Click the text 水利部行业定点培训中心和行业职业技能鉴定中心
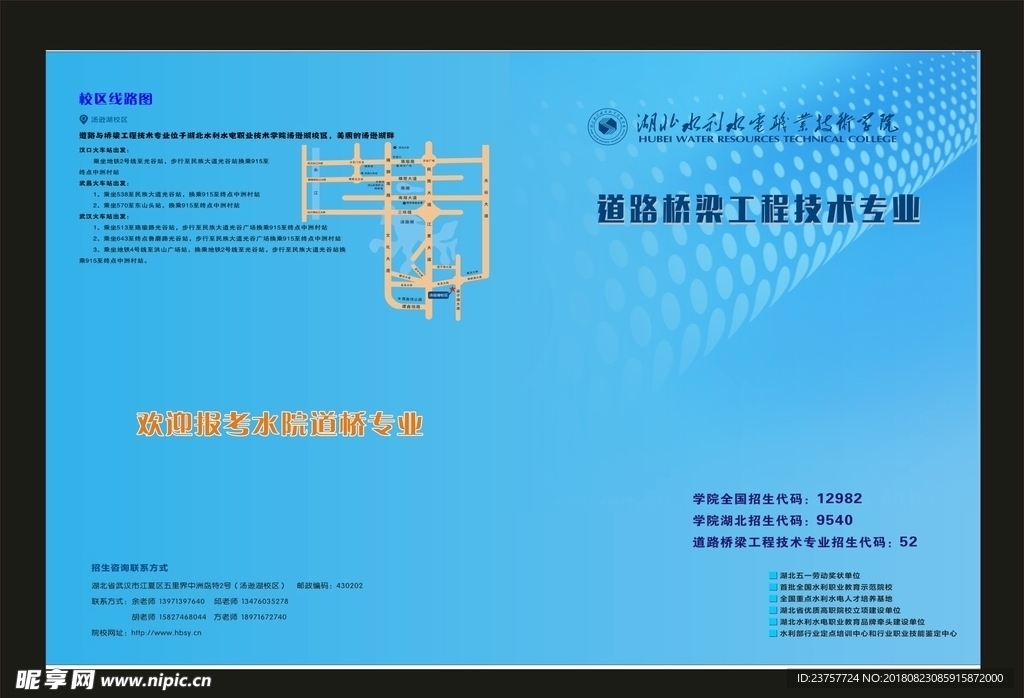The width and height of the screenshot is (1024, 698). (869, 633)
